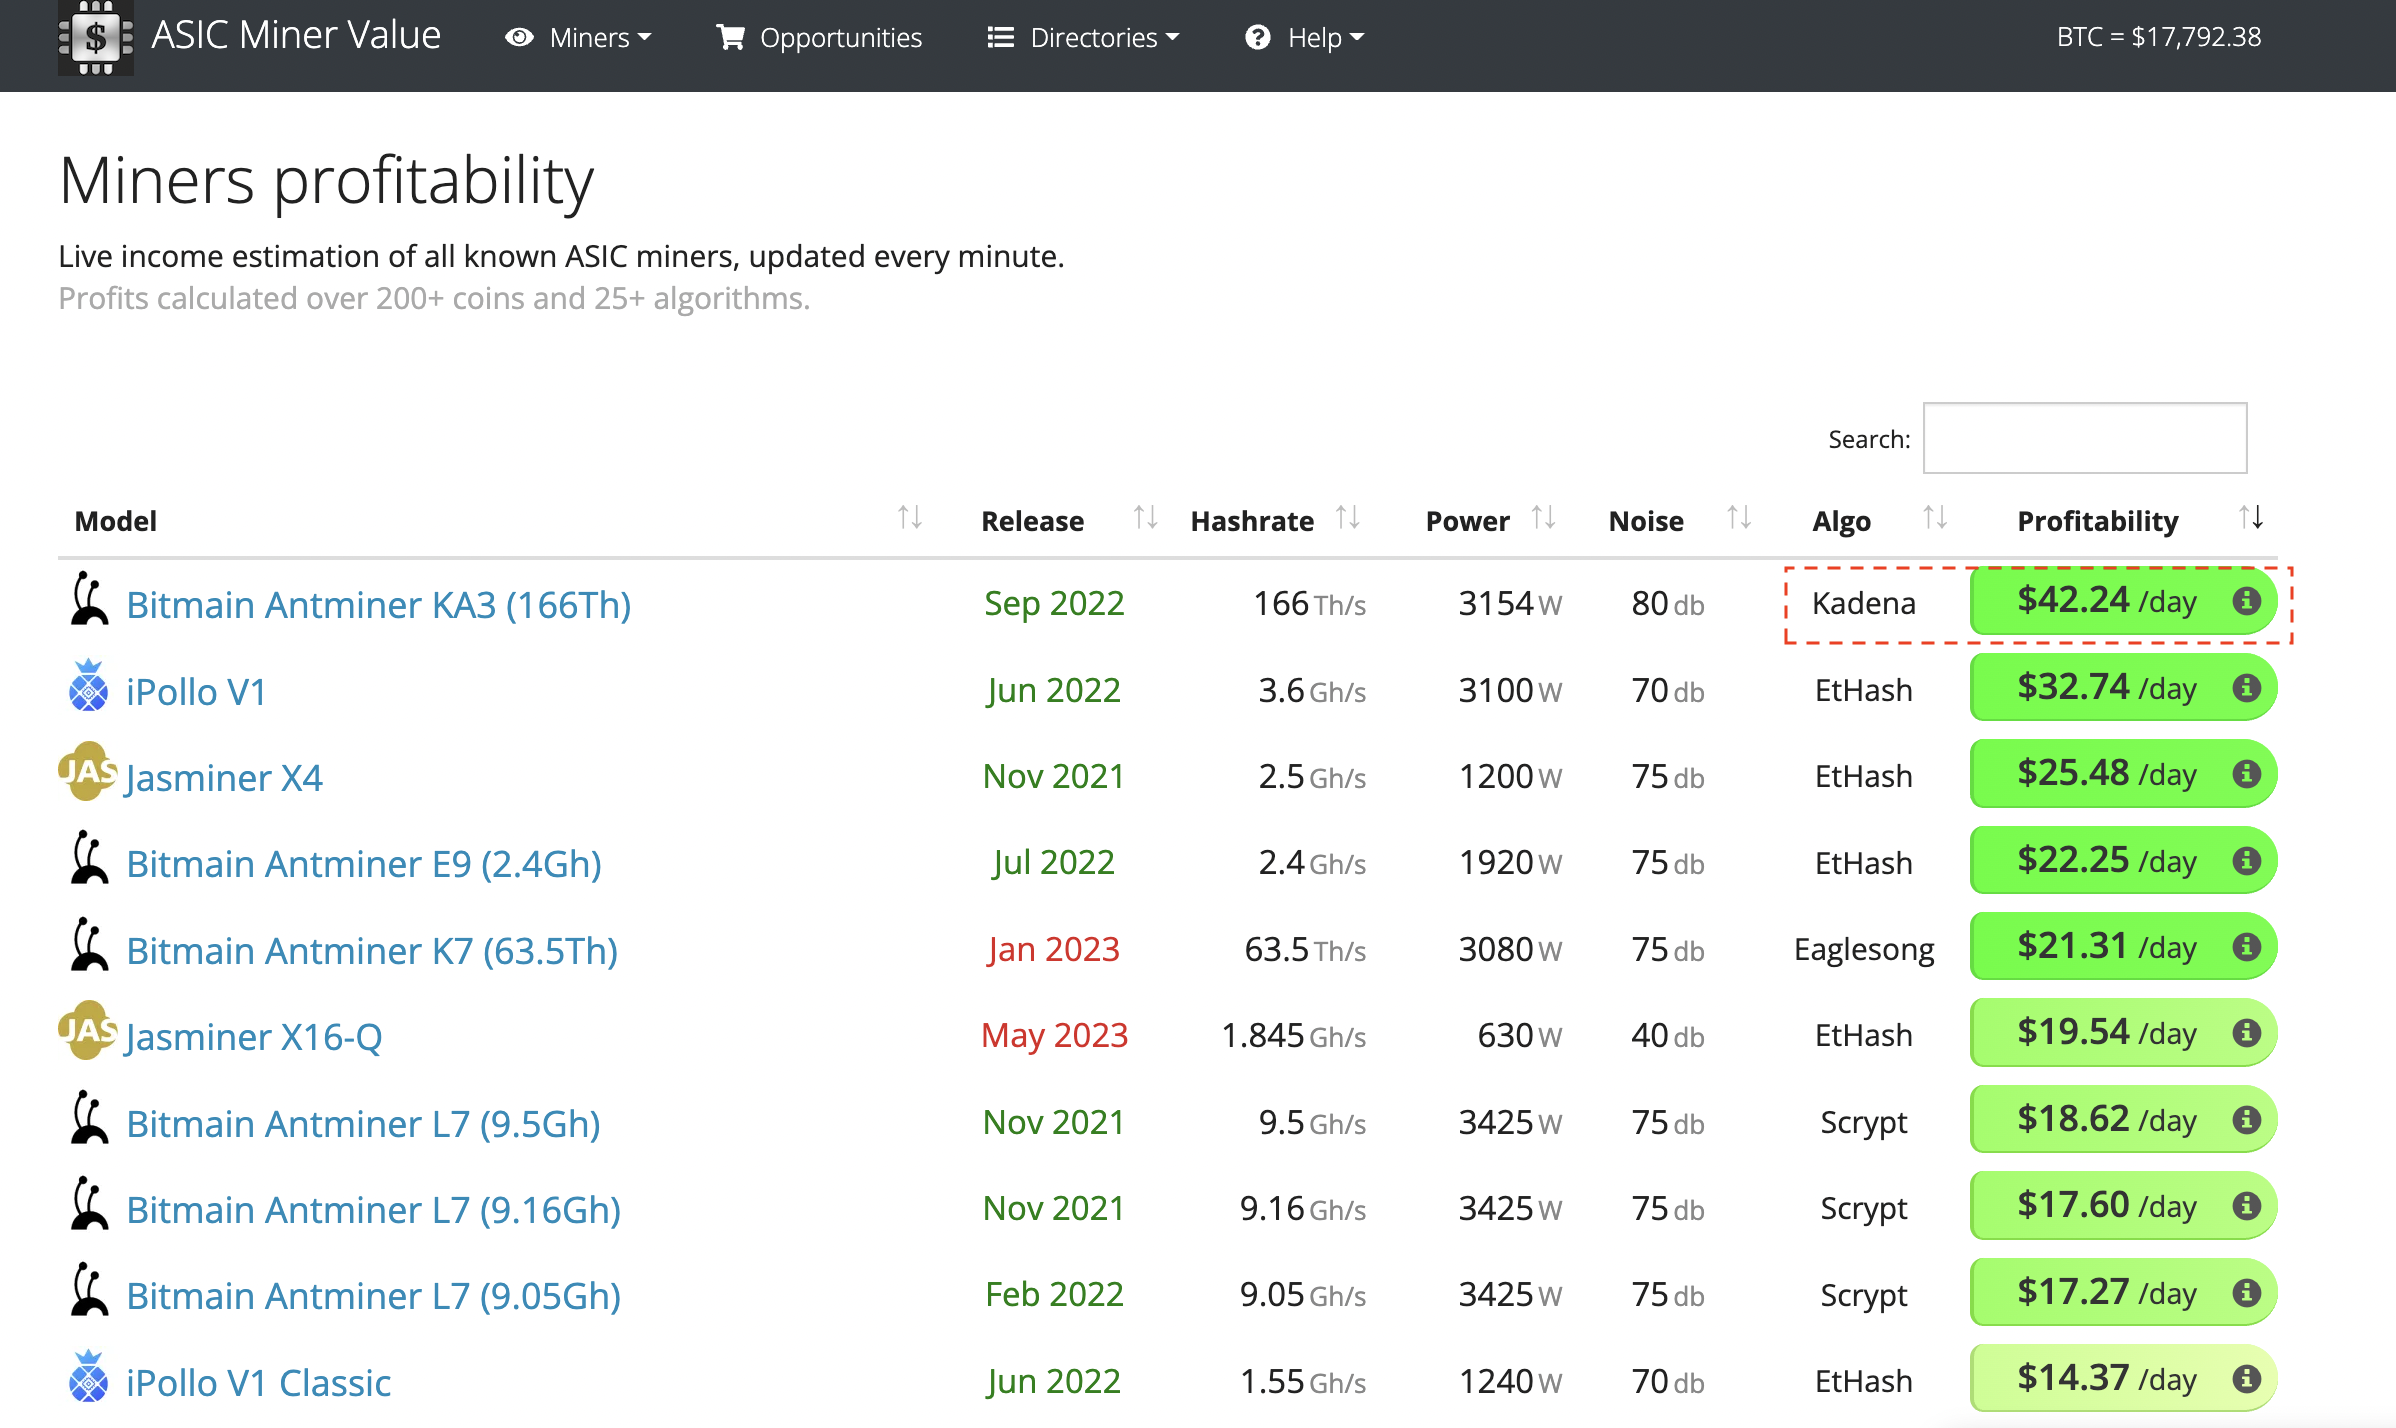Toggle Profitability column sort direction arrows
The image size is (2396, 1428).
point(2251,518)
